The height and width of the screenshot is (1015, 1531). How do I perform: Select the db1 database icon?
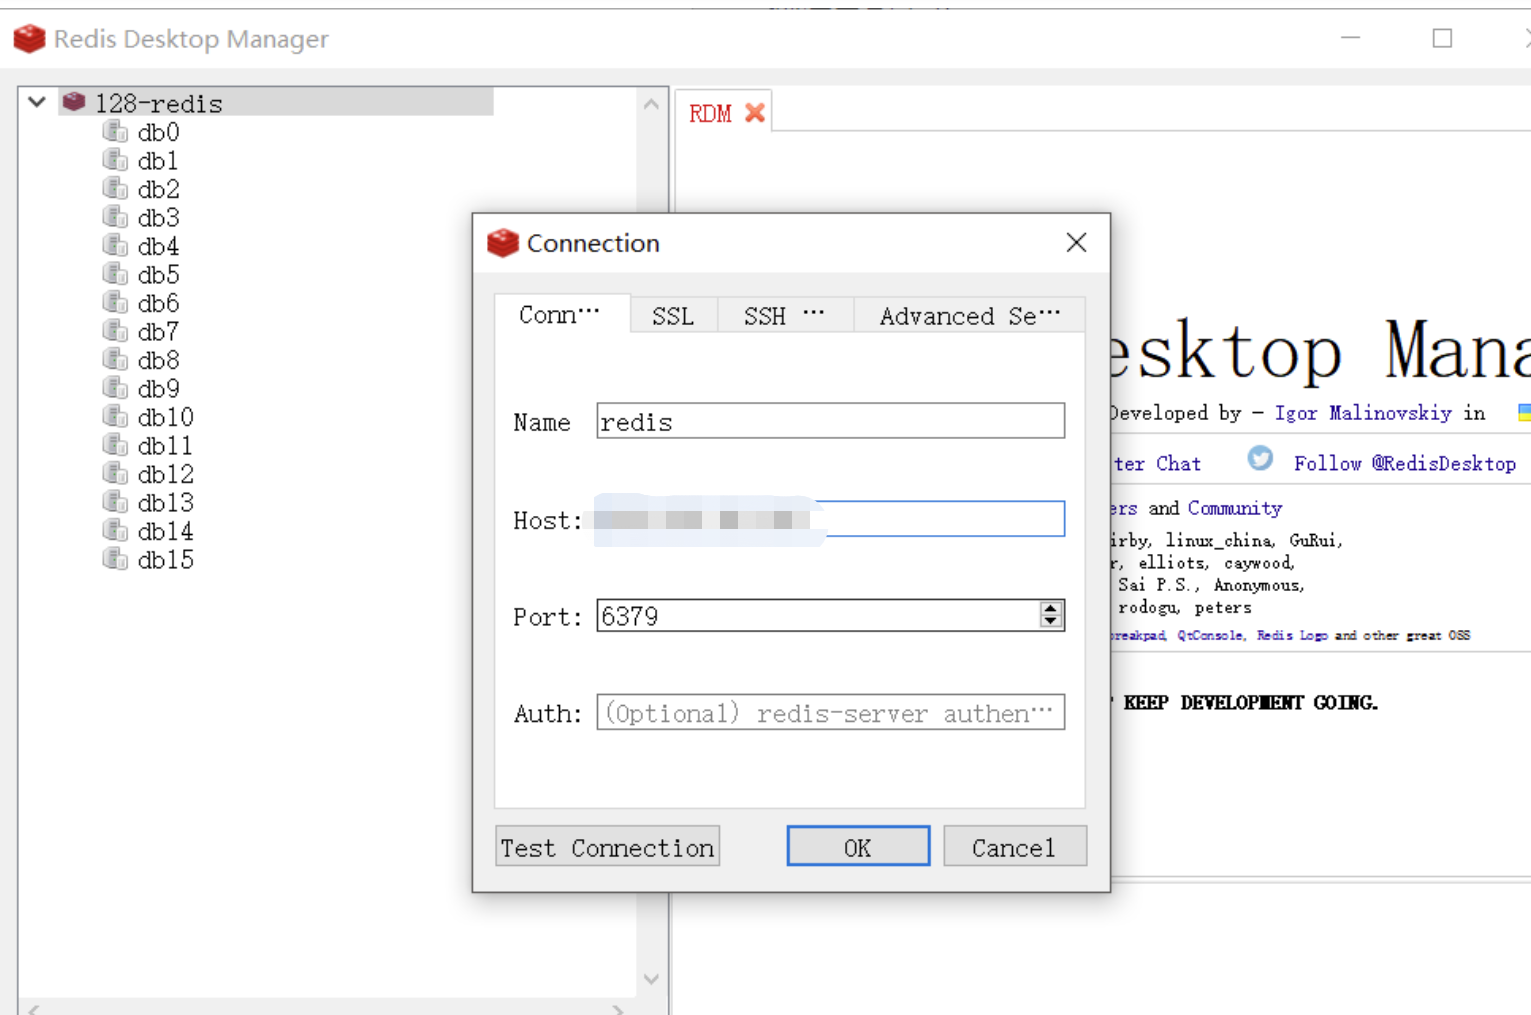coord(115,160)
